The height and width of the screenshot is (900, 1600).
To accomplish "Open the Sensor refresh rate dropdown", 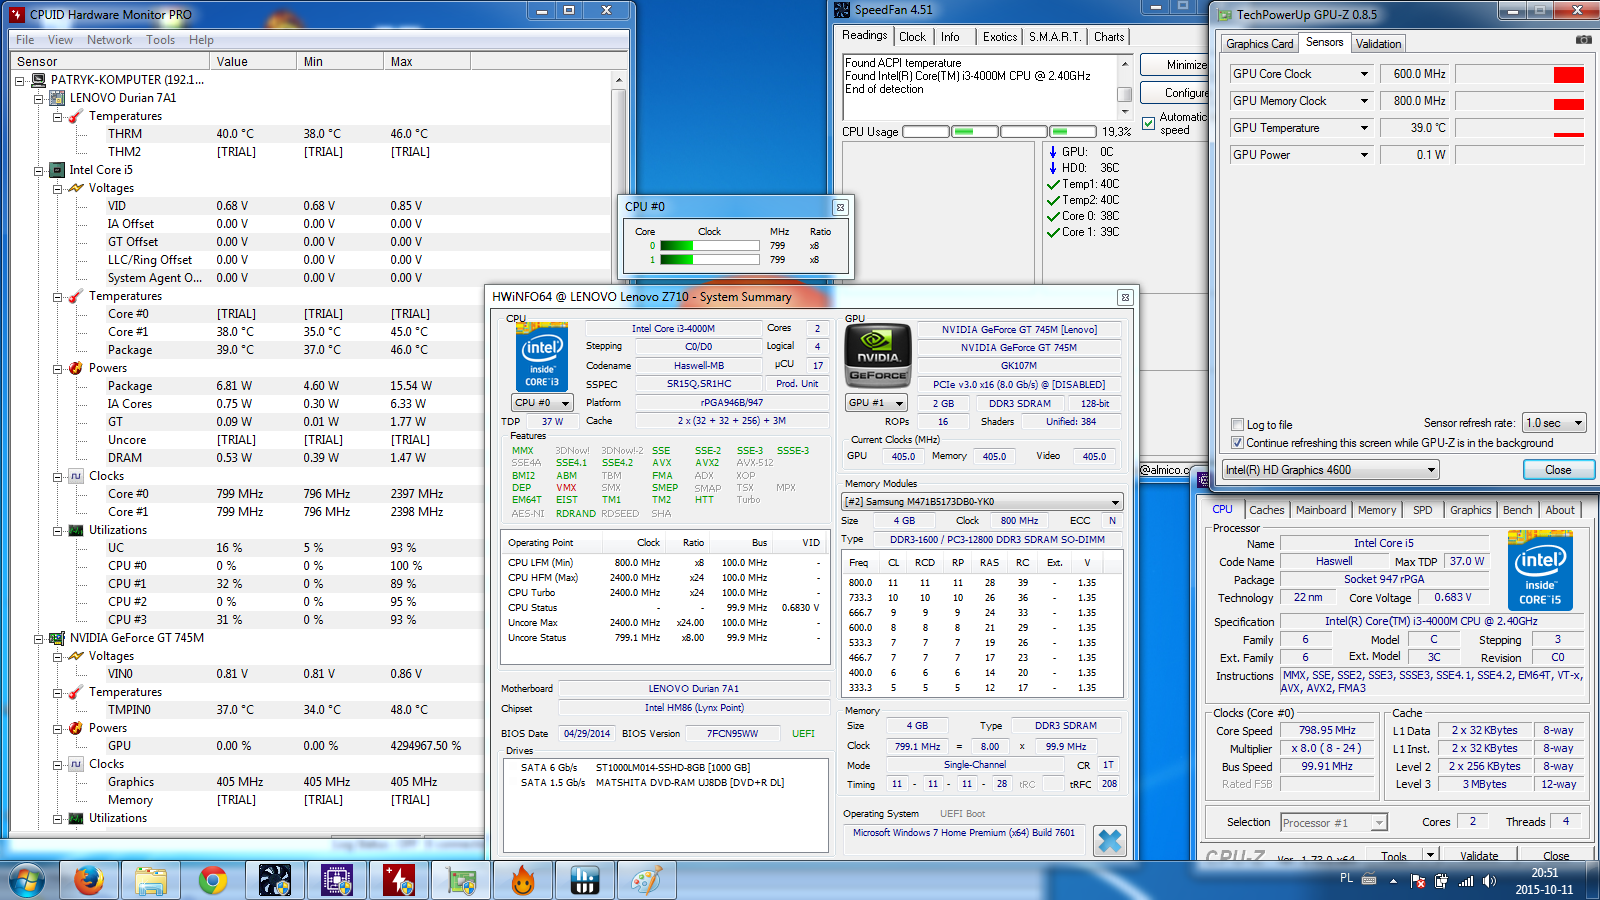I will click(x=1555, y=423).
